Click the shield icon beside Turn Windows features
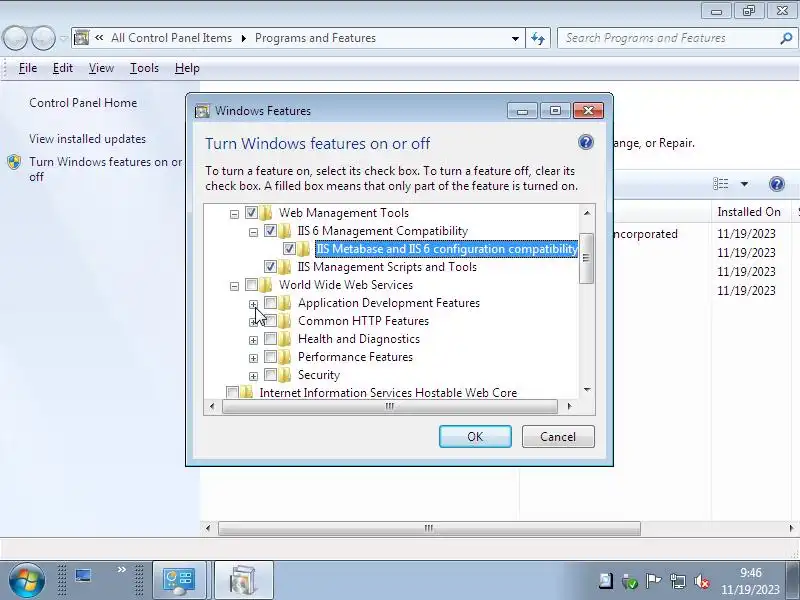The height and width of the screenshot is (600, 800). [14, 162]
